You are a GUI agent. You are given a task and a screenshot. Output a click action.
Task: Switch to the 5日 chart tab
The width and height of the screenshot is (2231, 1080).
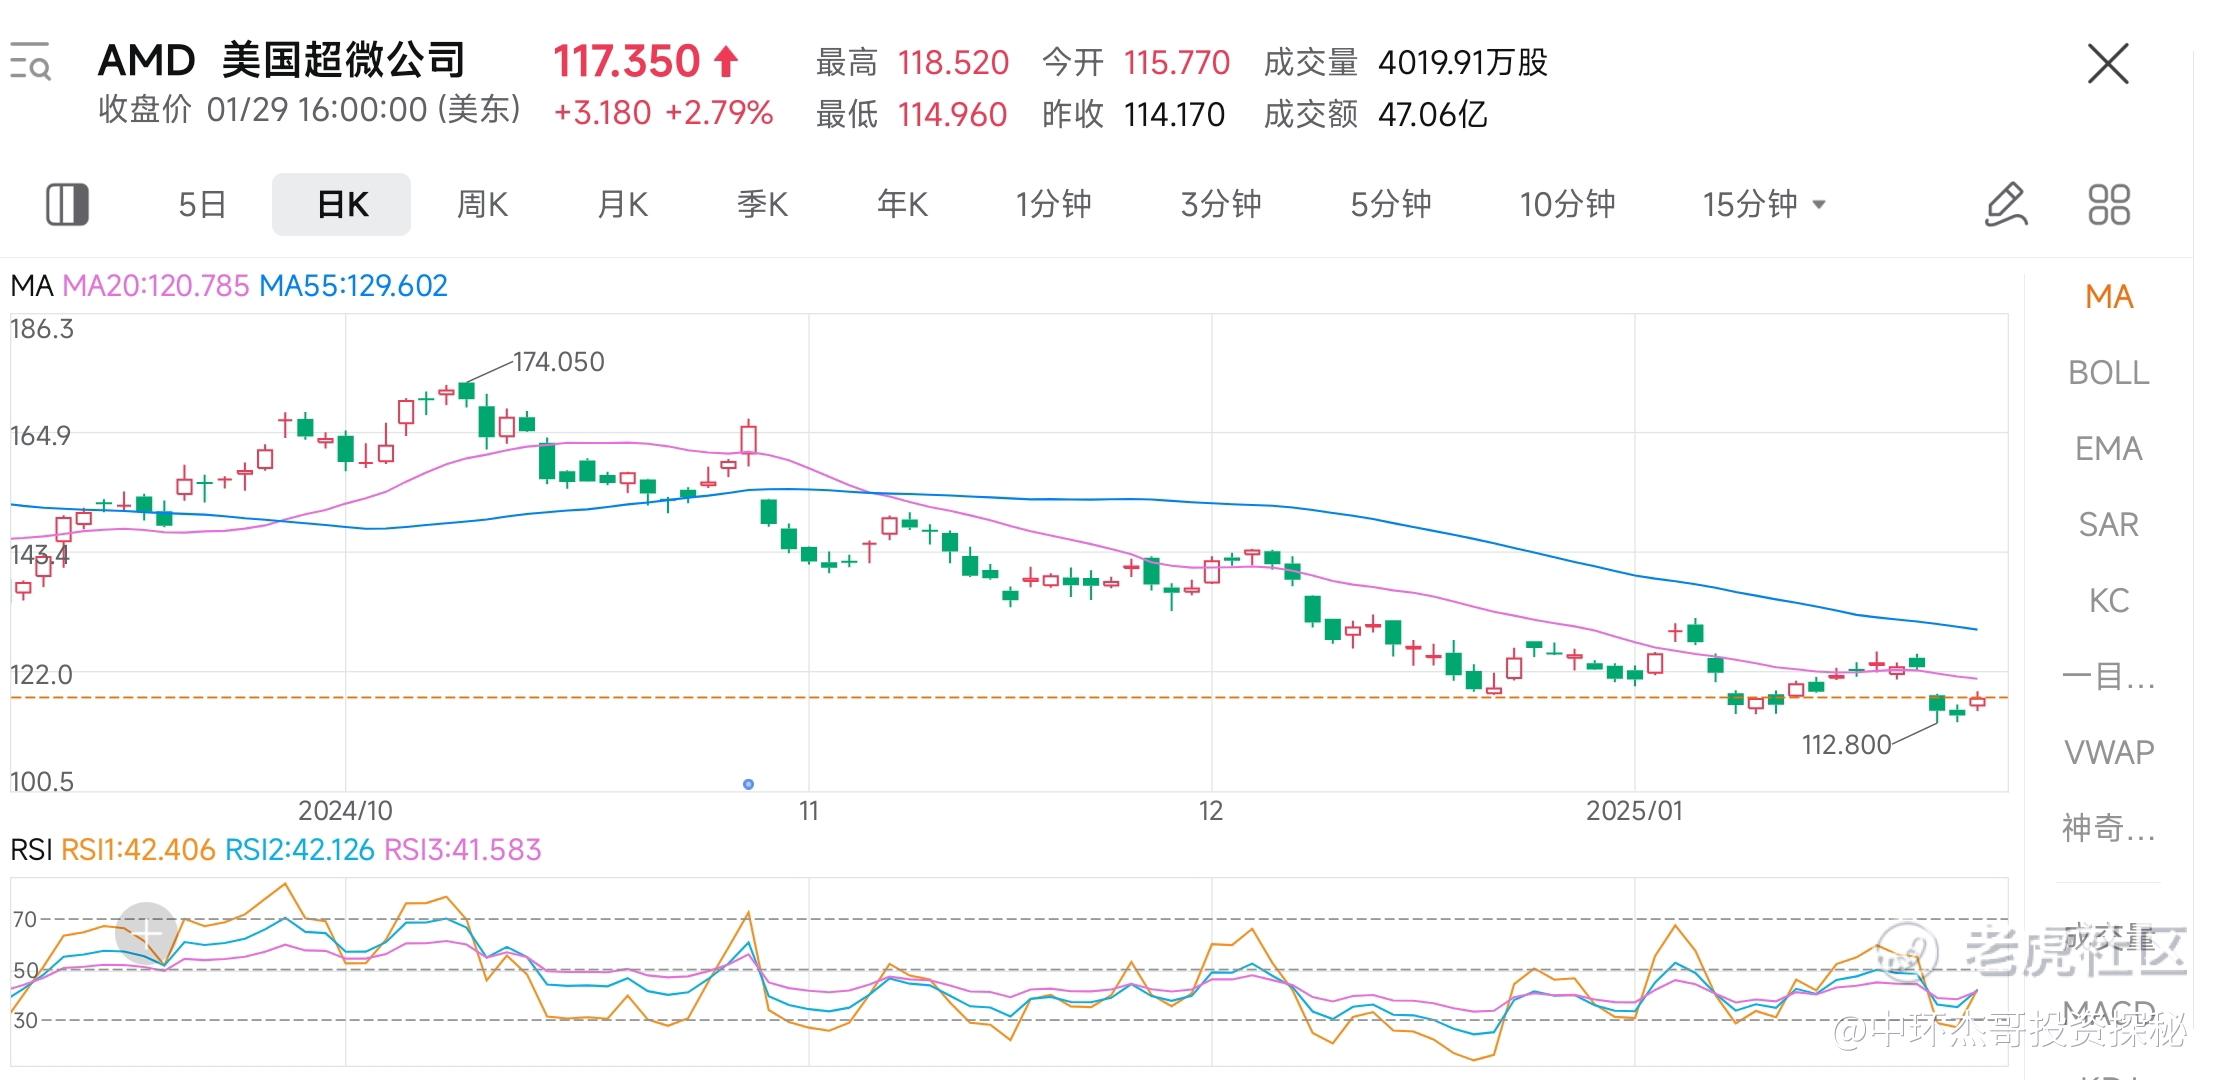click(202, 204)
